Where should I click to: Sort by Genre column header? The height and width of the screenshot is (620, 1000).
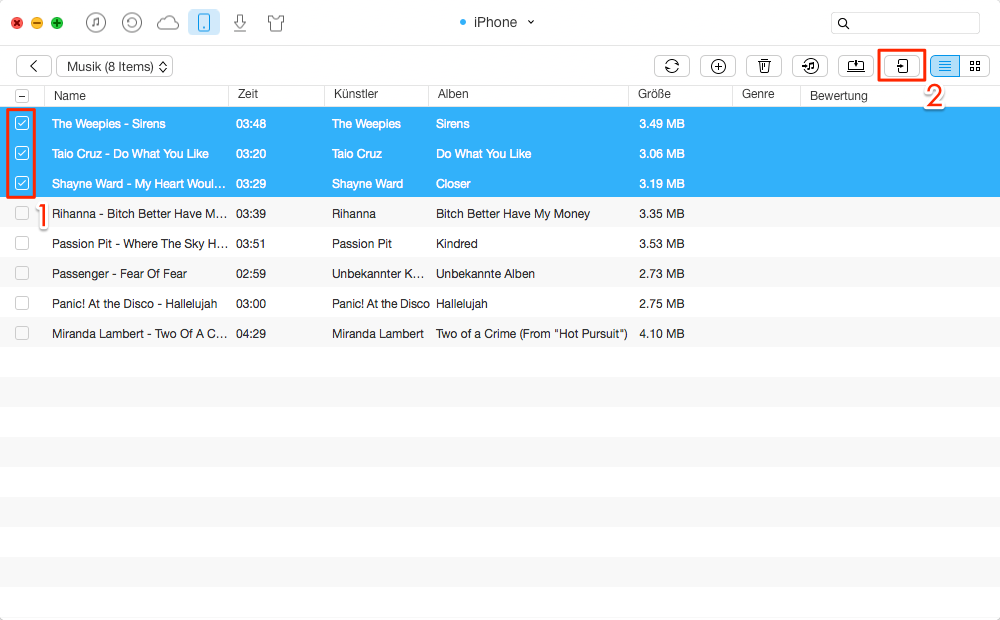[758, 94]
